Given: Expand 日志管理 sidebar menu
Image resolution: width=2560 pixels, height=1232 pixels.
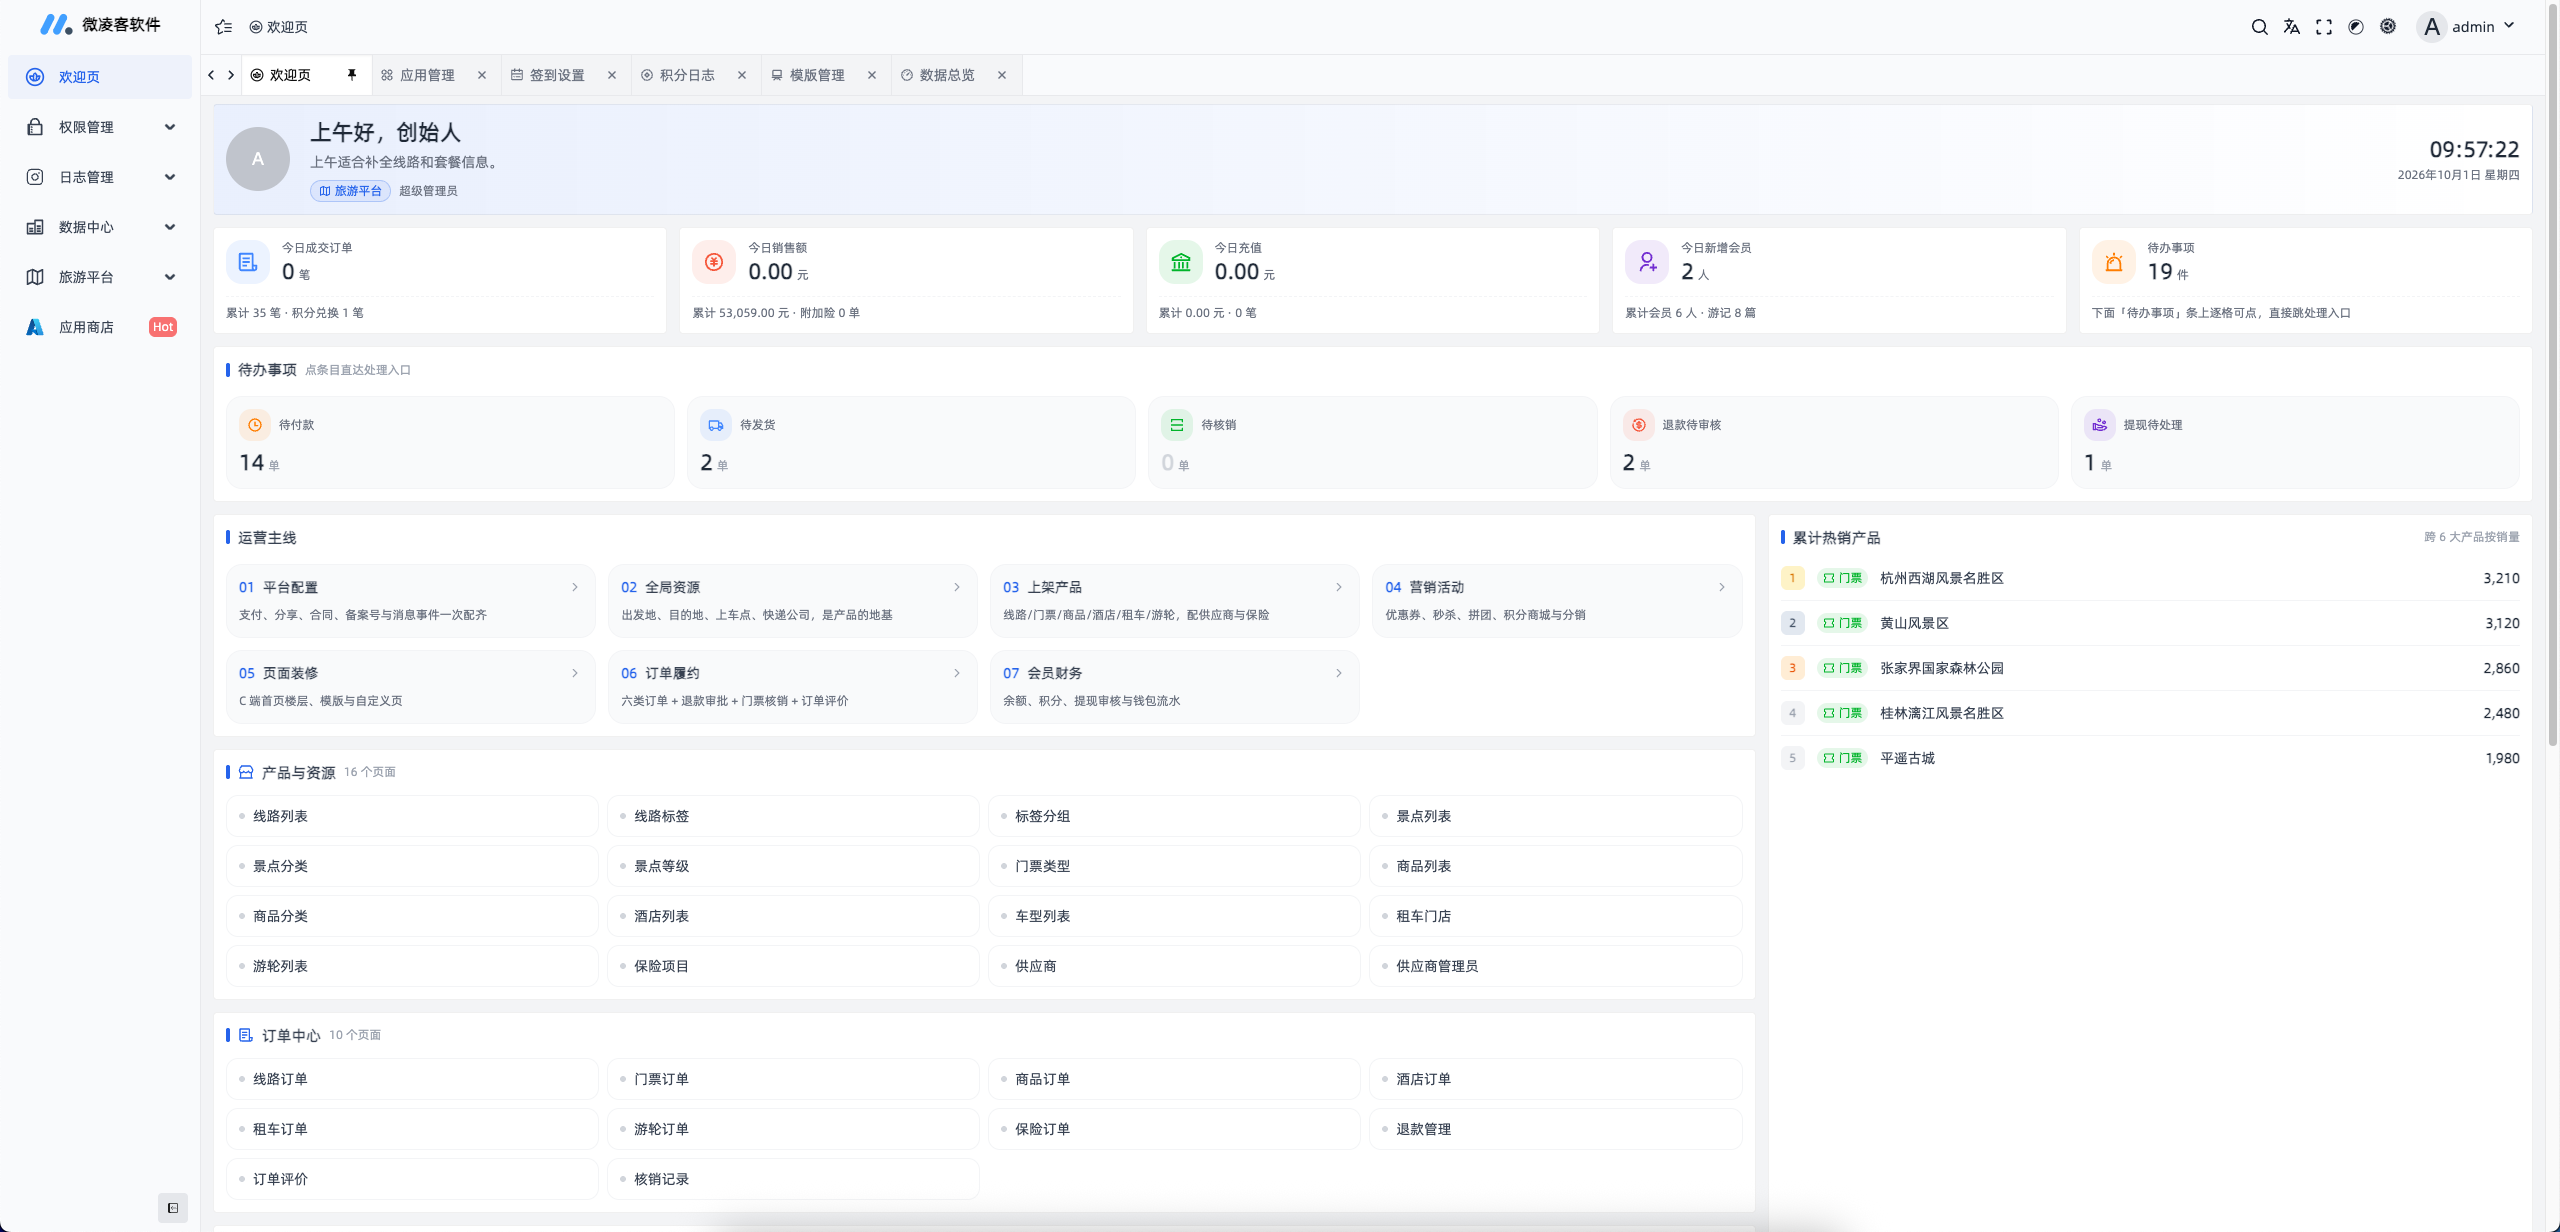Looking at the screenshot, I should pyautogui.click(x=100, y=177).
